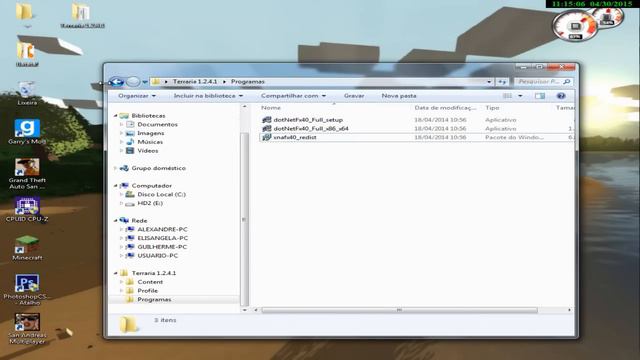Click the CPU meter gadget dial
Viewport: 640px width, 360px height.
tap(574, 26)
